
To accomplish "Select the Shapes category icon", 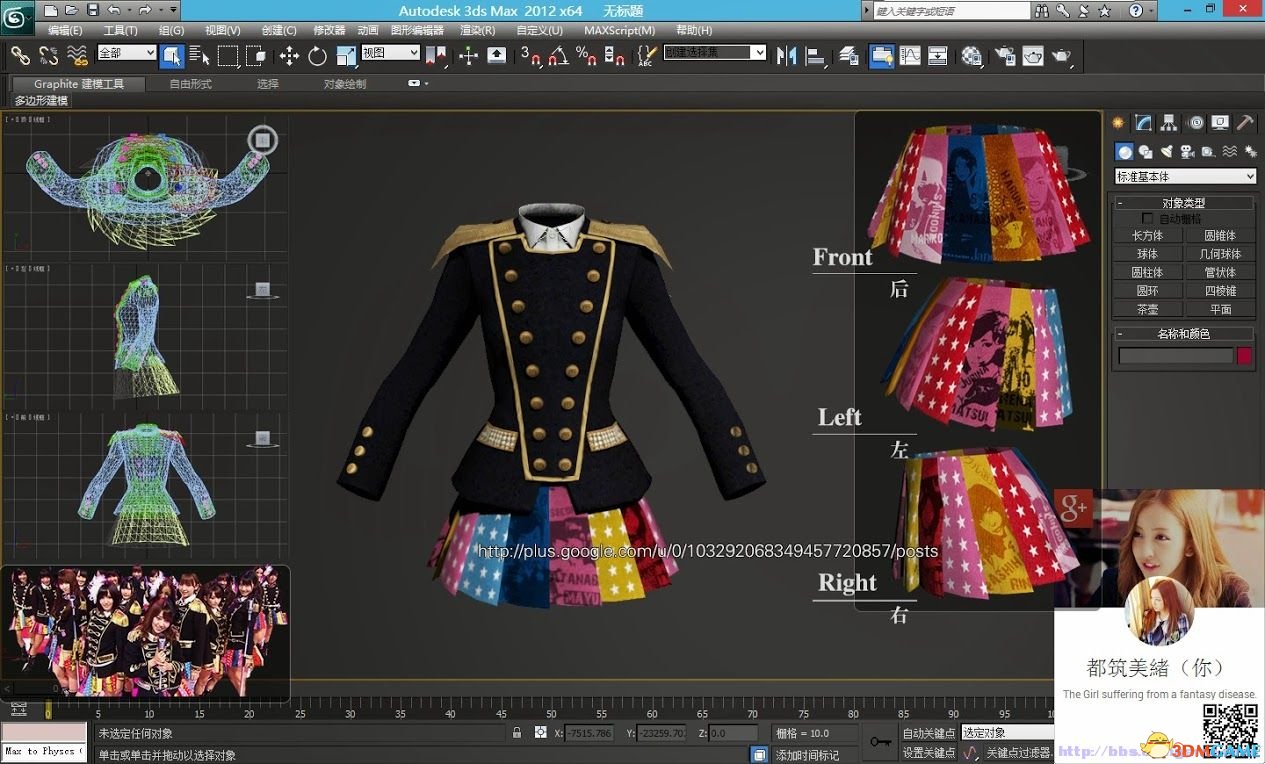I will click(x=1146, y=152).
